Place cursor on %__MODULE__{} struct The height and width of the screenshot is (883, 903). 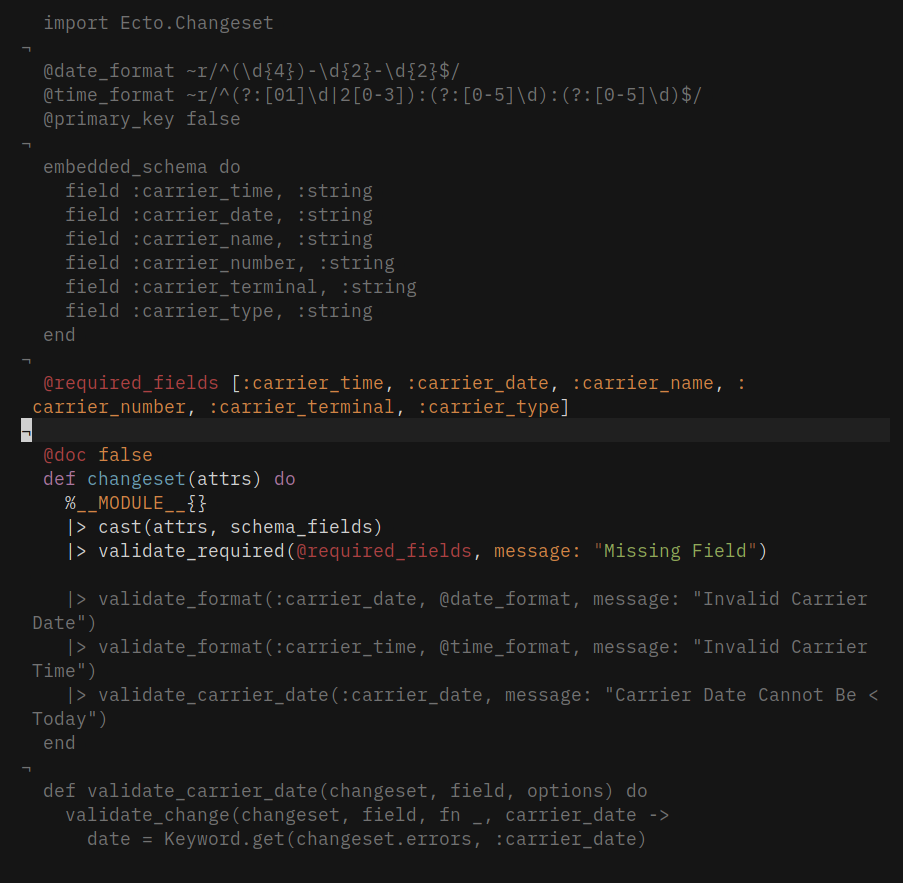(136, 503)
